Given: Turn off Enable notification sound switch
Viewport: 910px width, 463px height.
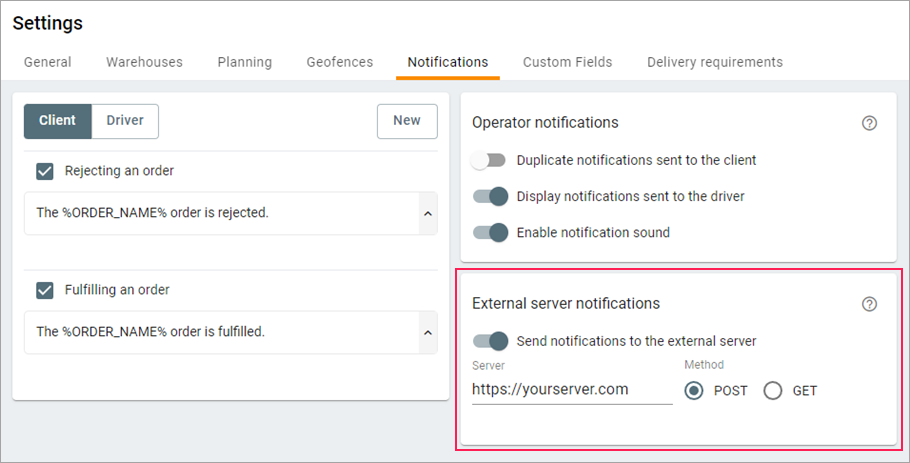Looking at the screenshot, I should click(x=490, y=232).
